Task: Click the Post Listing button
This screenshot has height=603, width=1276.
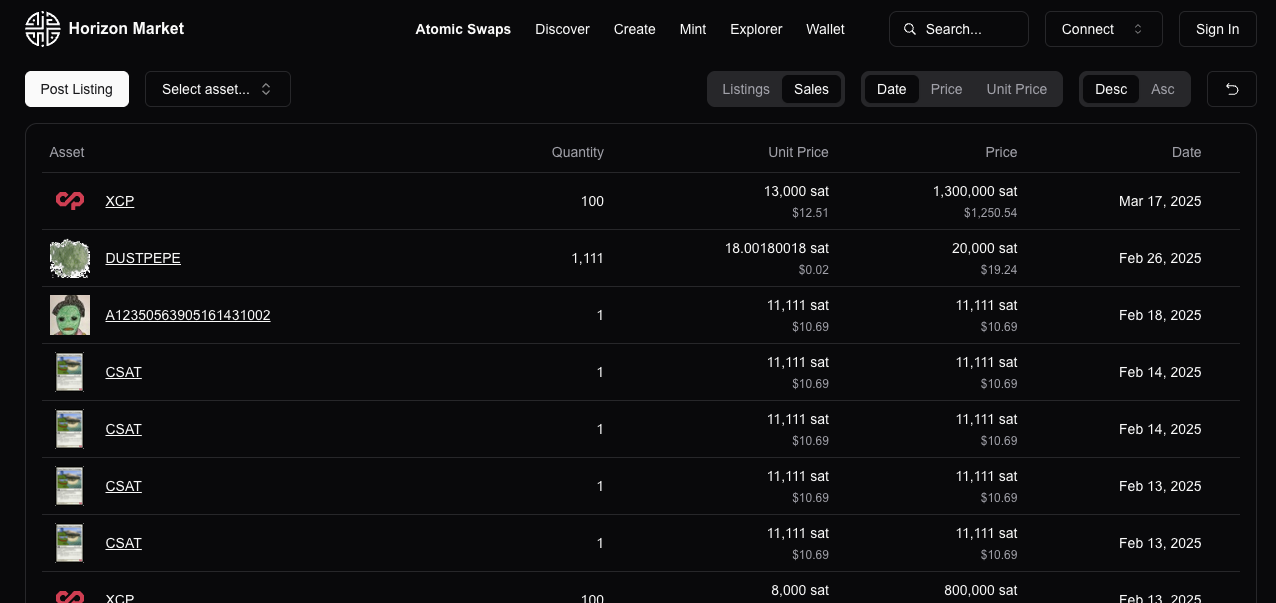Action: pyautogui.click(x=77, y=89)
